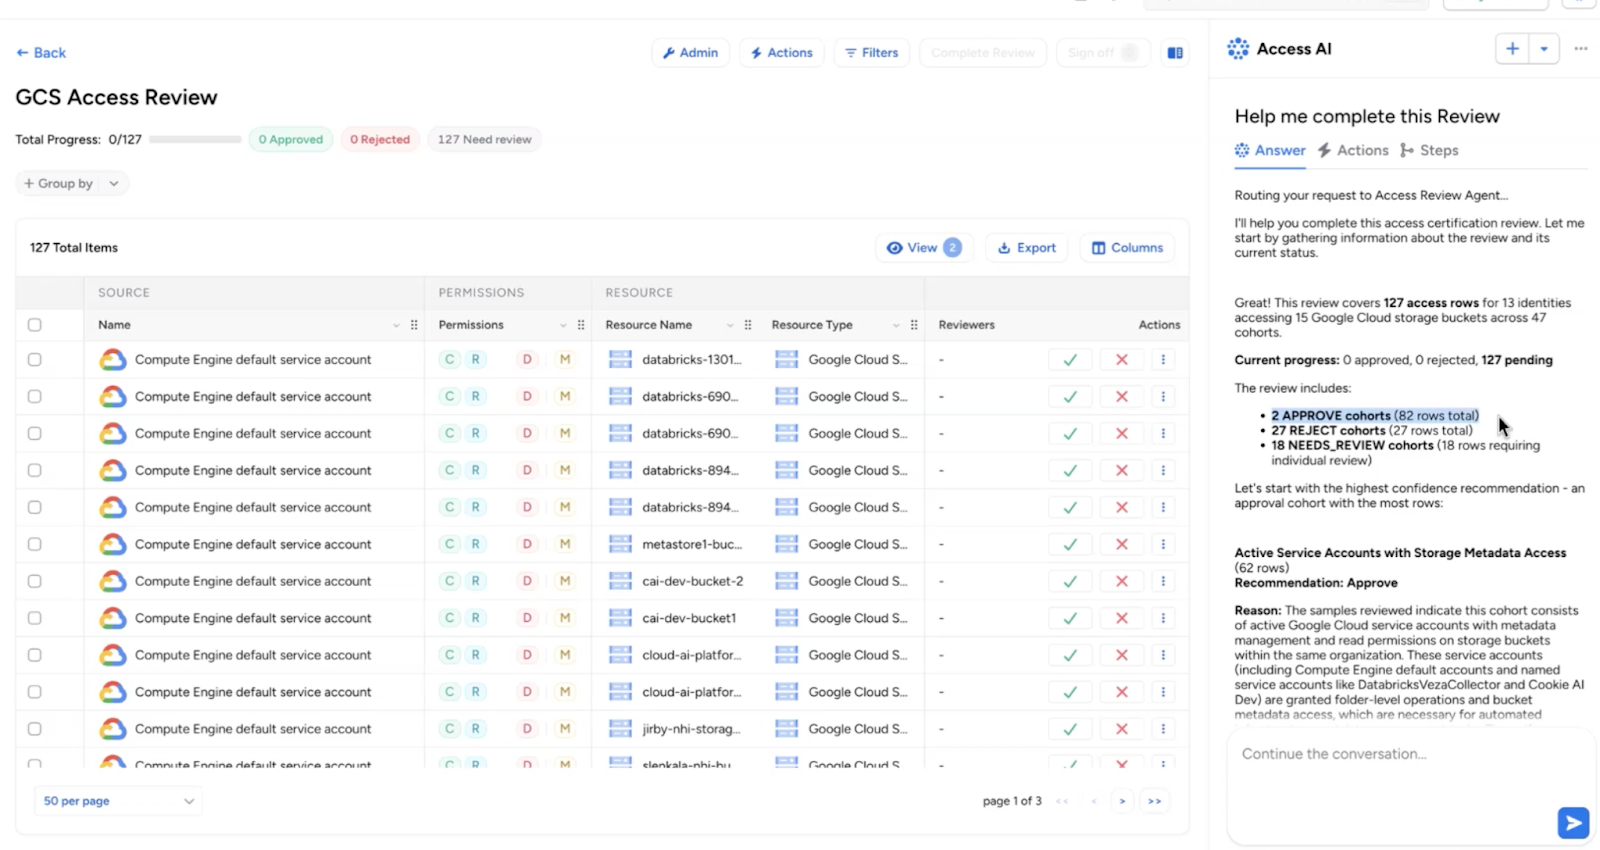Send the Access AI message

tap(1572, 822)
